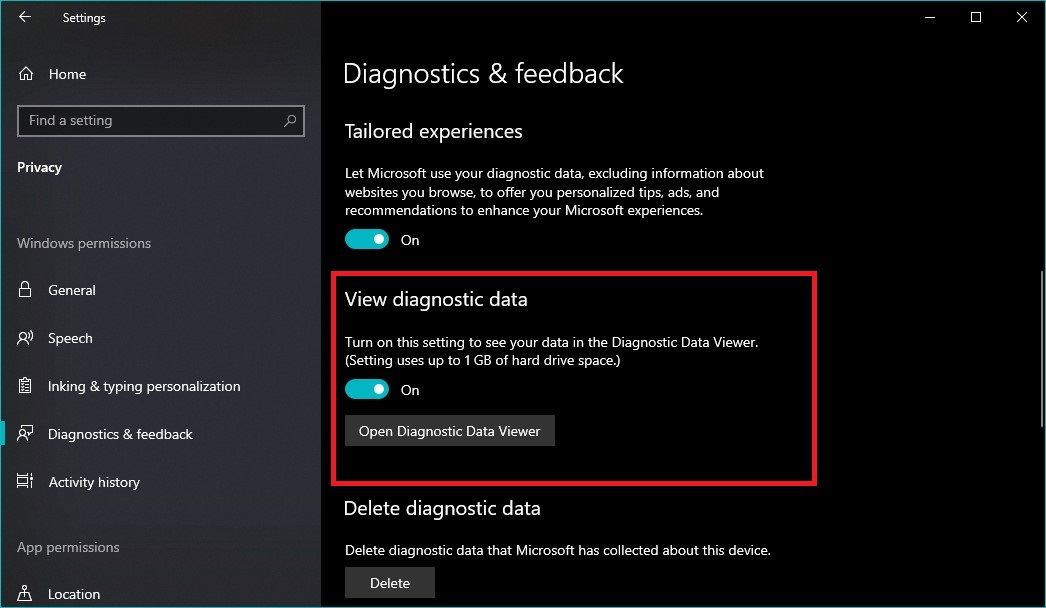Collapse the Privacy category heading
Screen dimensions: 1046x608
tap(39, 167)
